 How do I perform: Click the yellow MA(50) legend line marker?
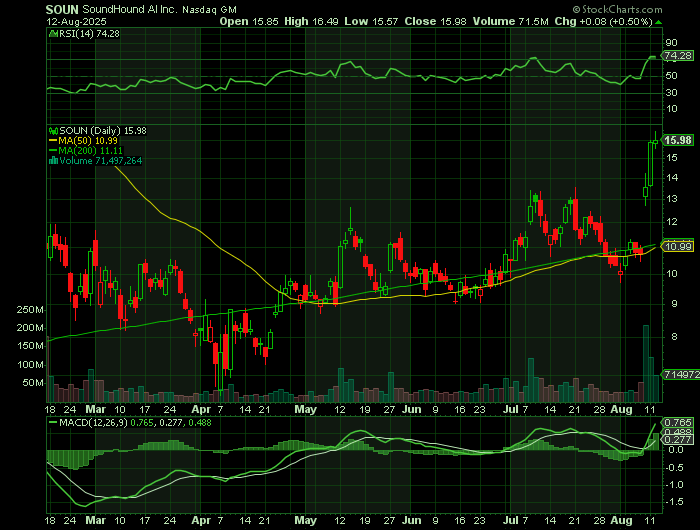tap(53, 141)
